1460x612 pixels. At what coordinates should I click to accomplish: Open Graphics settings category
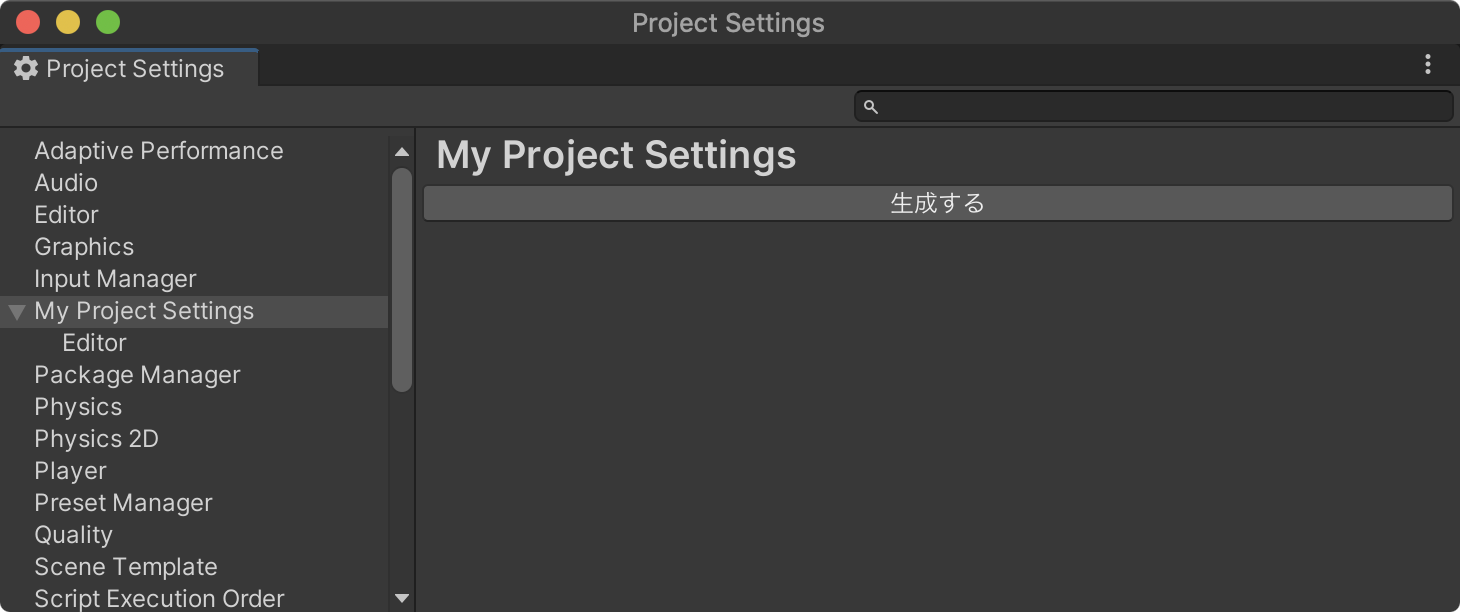point(84,247)
